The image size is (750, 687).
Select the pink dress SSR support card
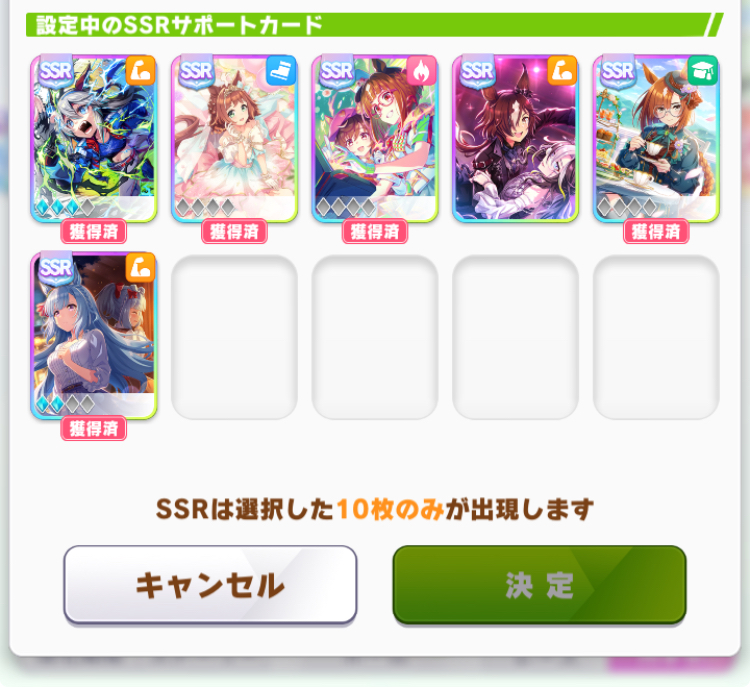coord(234,139)
